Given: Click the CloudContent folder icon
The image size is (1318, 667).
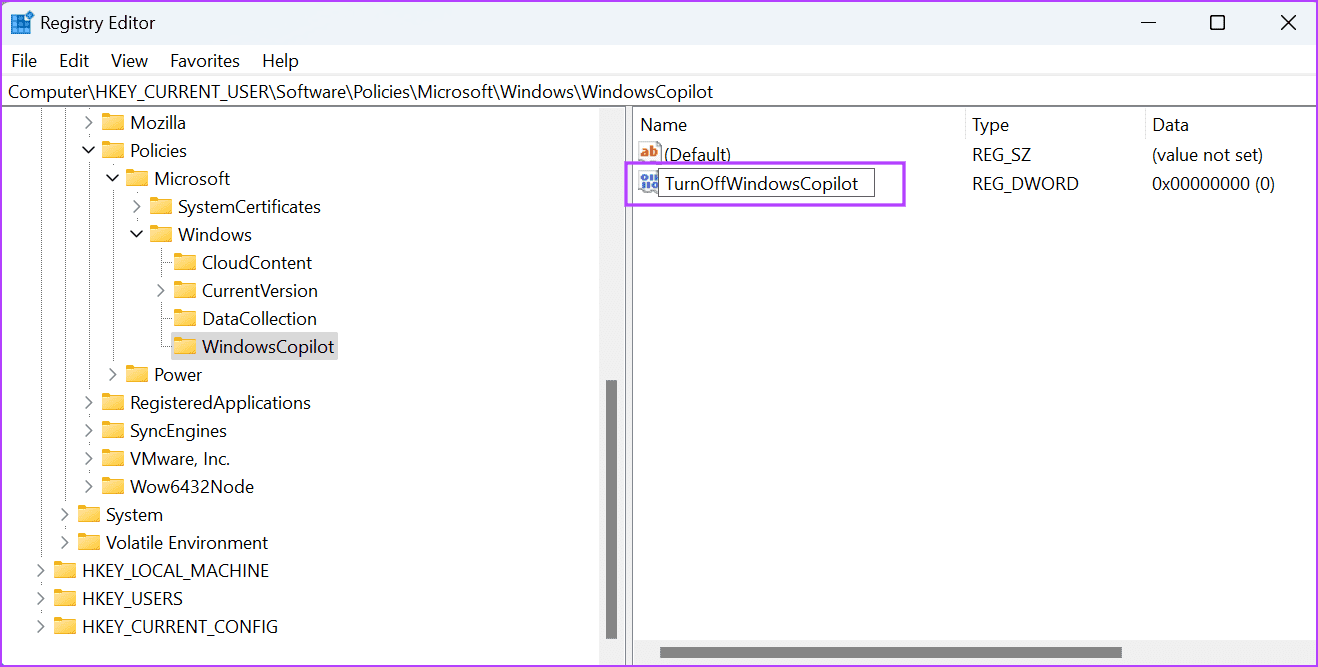Looking at the screenshot, I should pyautogui.click(x=185, y=263).
